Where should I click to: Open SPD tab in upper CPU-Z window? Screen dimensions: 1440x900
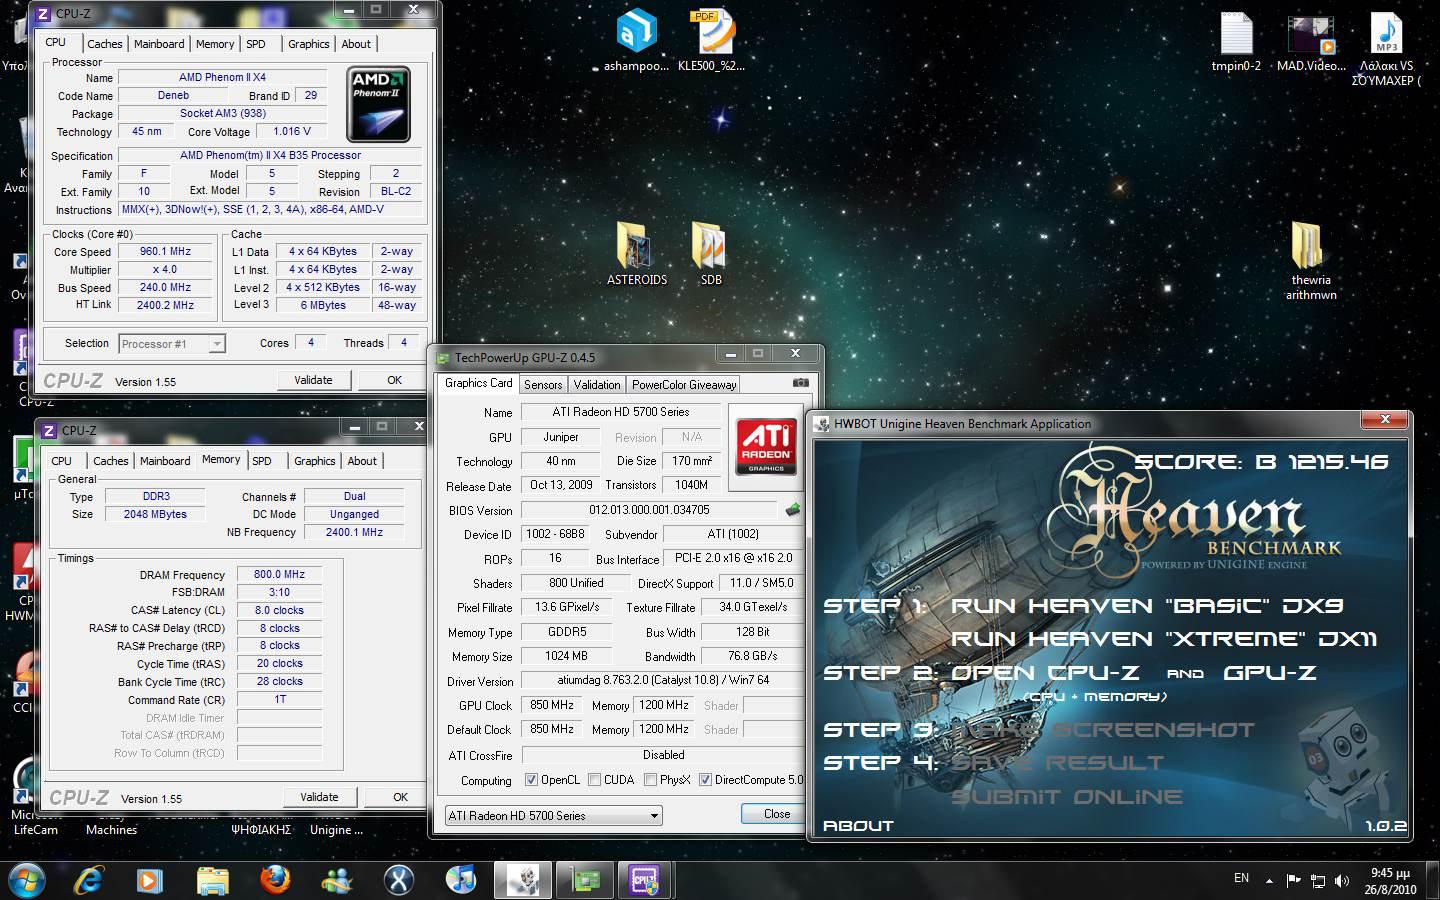pos(256,44)
